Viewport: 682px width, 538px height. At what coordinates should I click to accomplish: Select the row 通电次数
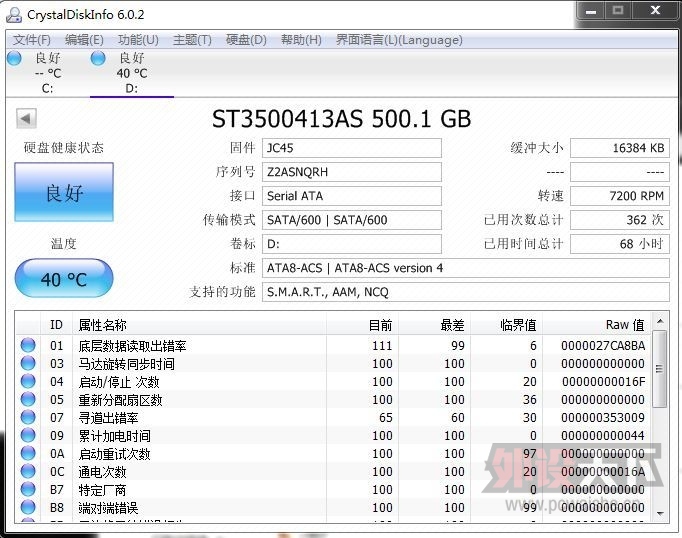click(334, 471)
